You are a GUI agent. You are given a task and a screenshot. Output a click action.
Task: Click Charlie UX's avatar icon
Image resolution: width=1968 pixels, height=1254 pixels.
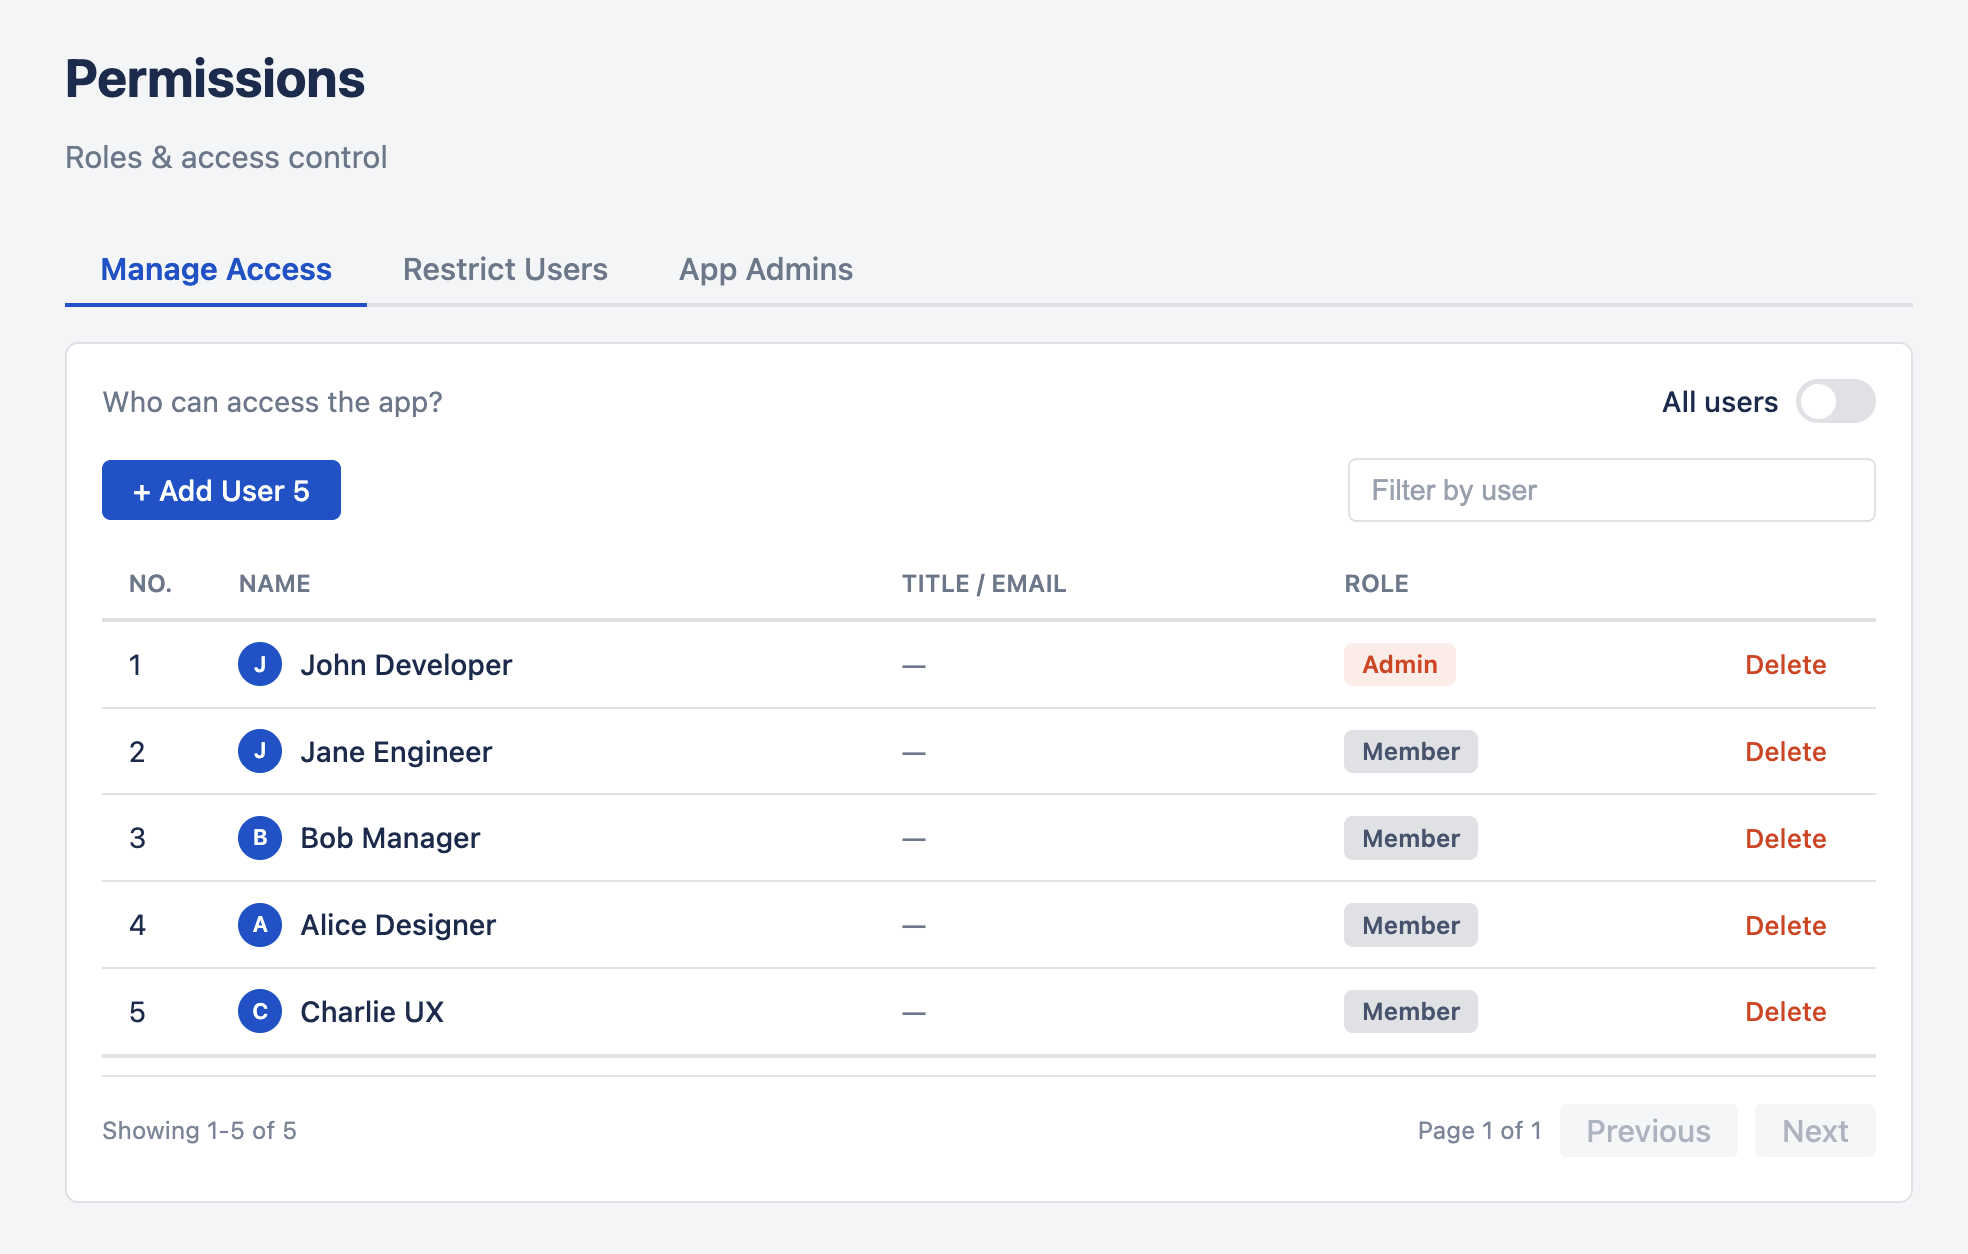point(259,1011)
